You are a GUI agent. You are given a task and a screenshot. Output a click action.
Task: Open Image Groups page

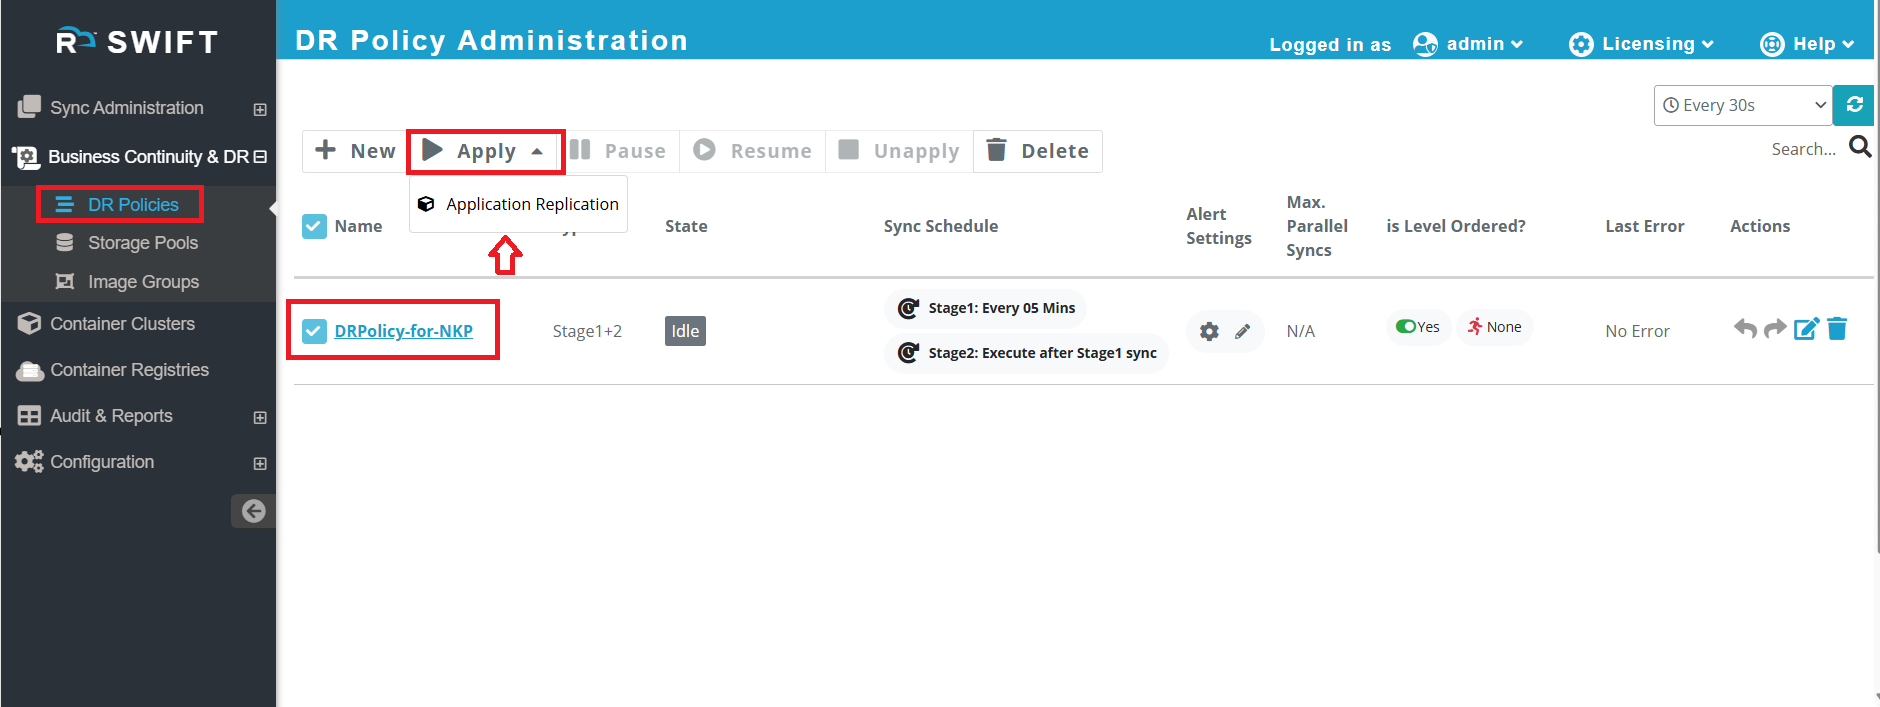pyautogui.click(x=143, y=282)
